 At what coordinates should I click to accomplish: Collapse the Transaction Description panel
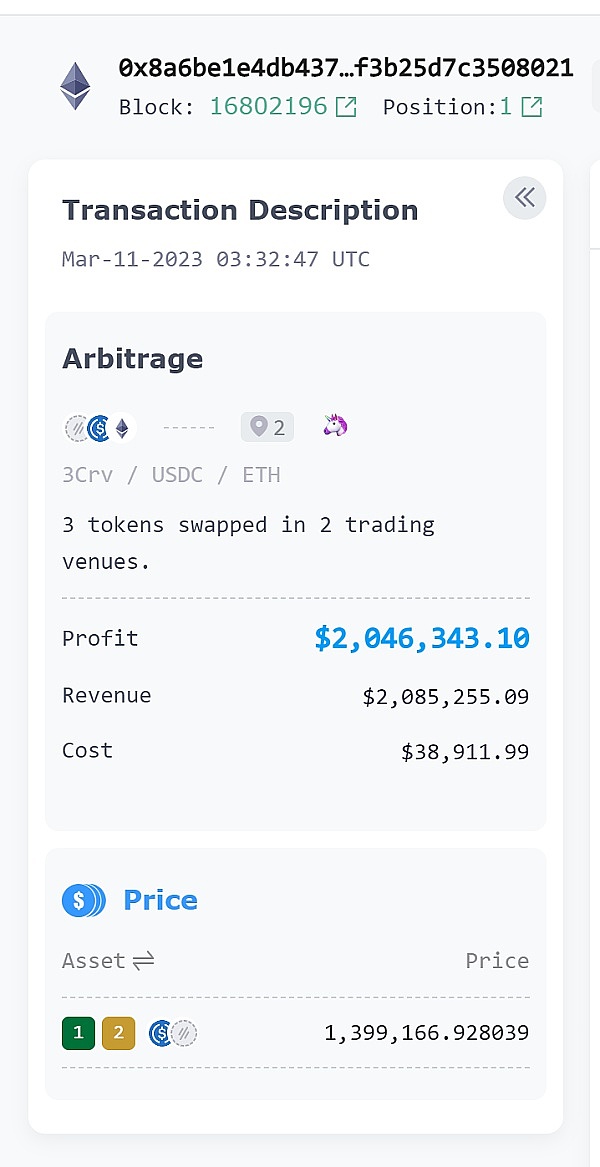click(525, 198)
